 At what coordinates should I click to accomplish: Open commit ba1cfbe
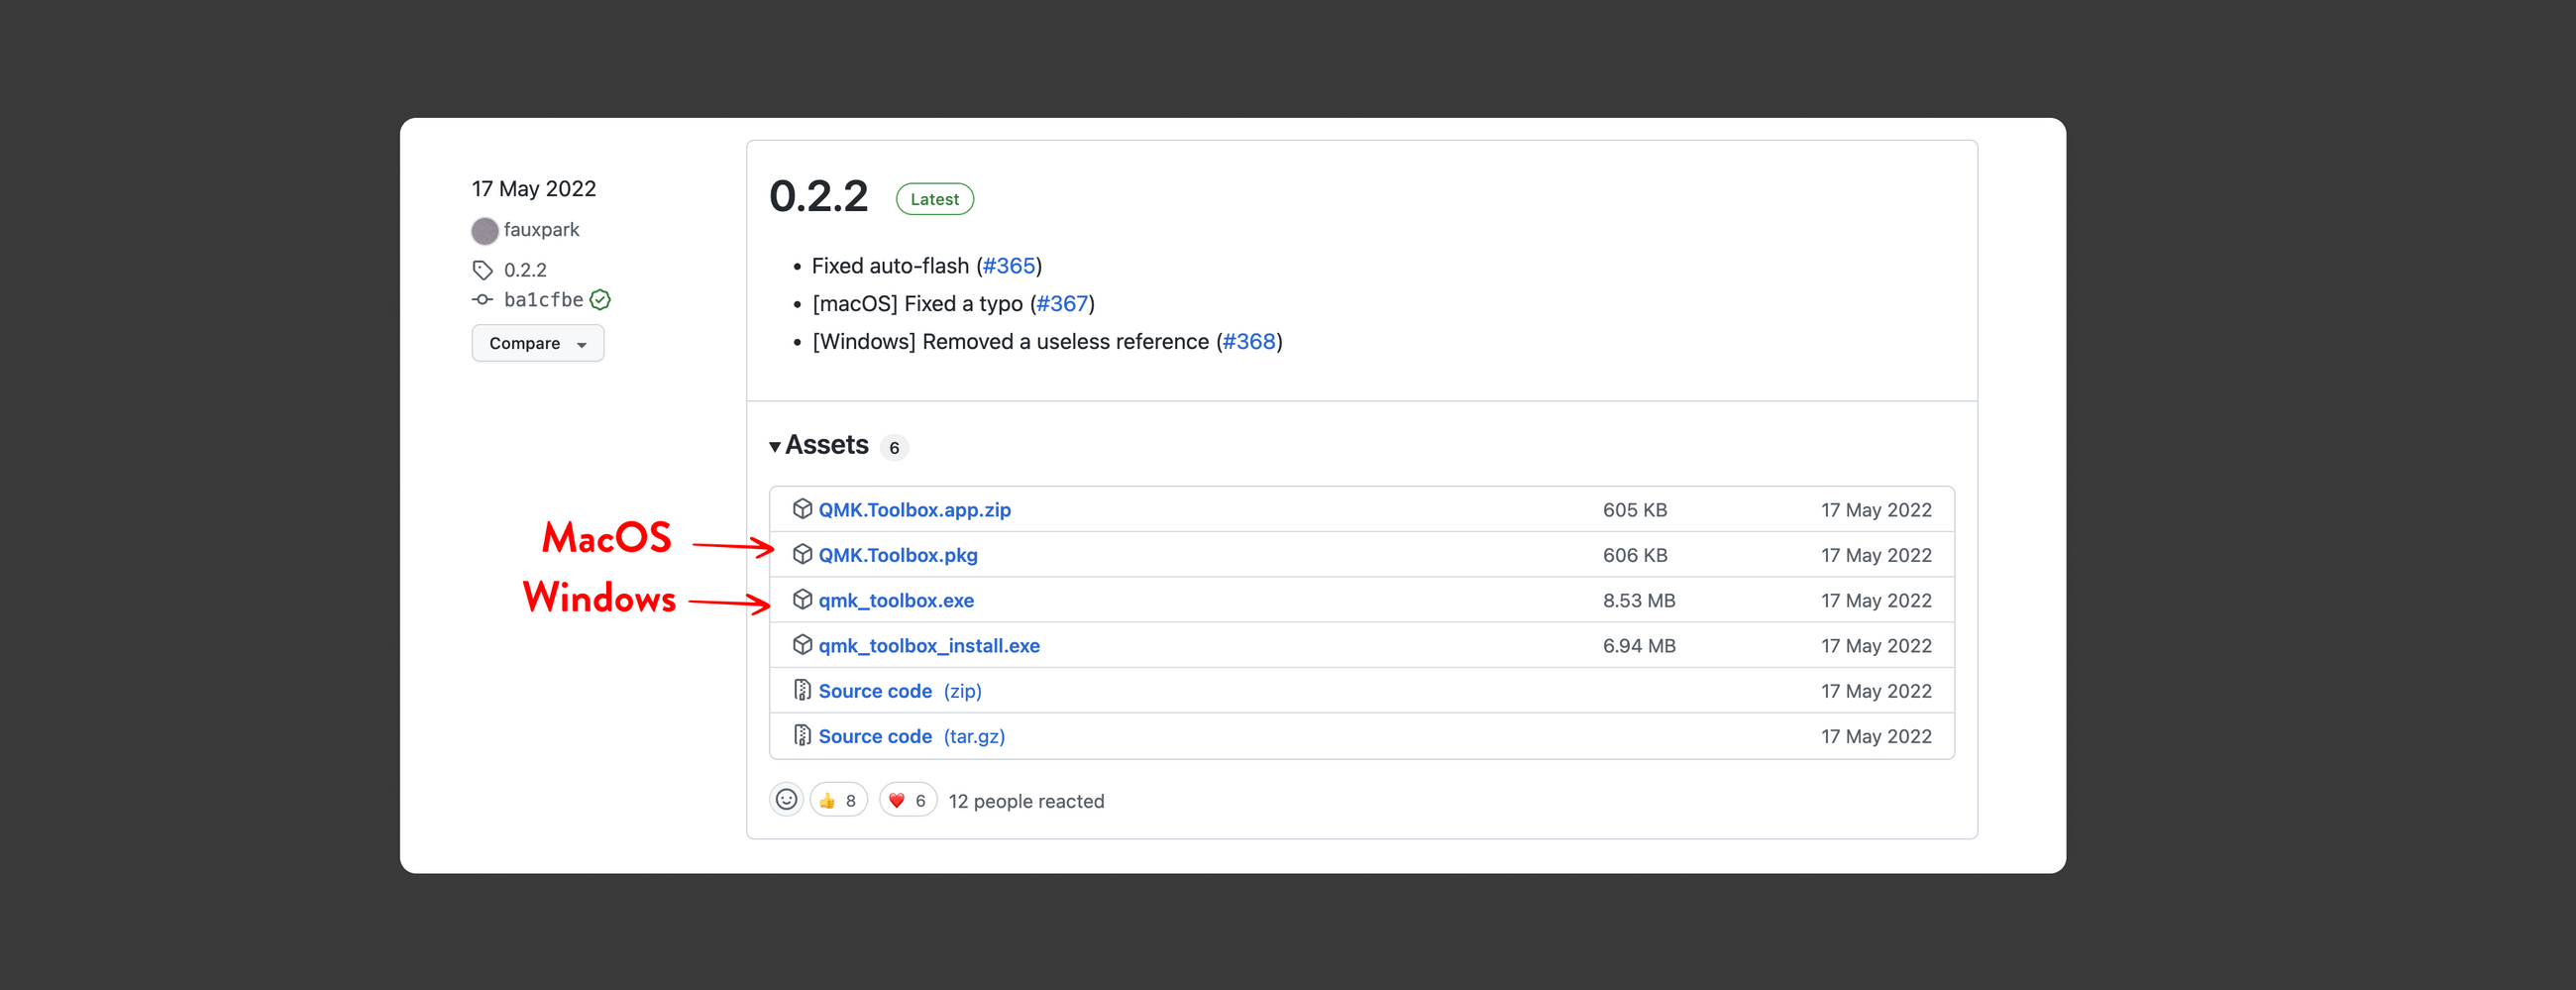point(543,300)
